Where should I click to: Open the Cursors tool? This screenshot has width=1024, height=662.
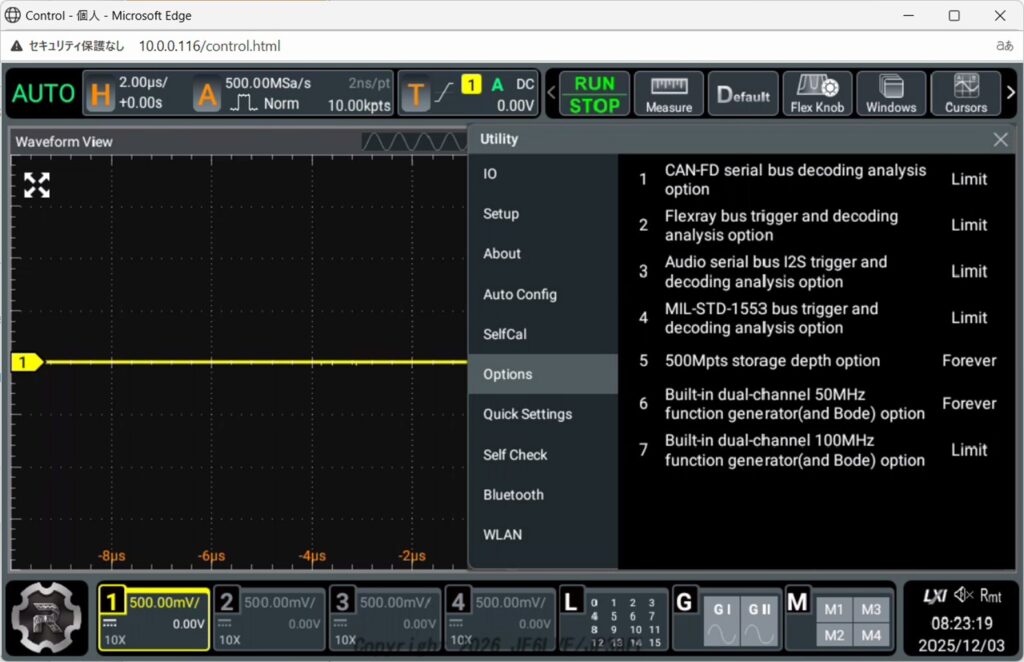[965, 94]
